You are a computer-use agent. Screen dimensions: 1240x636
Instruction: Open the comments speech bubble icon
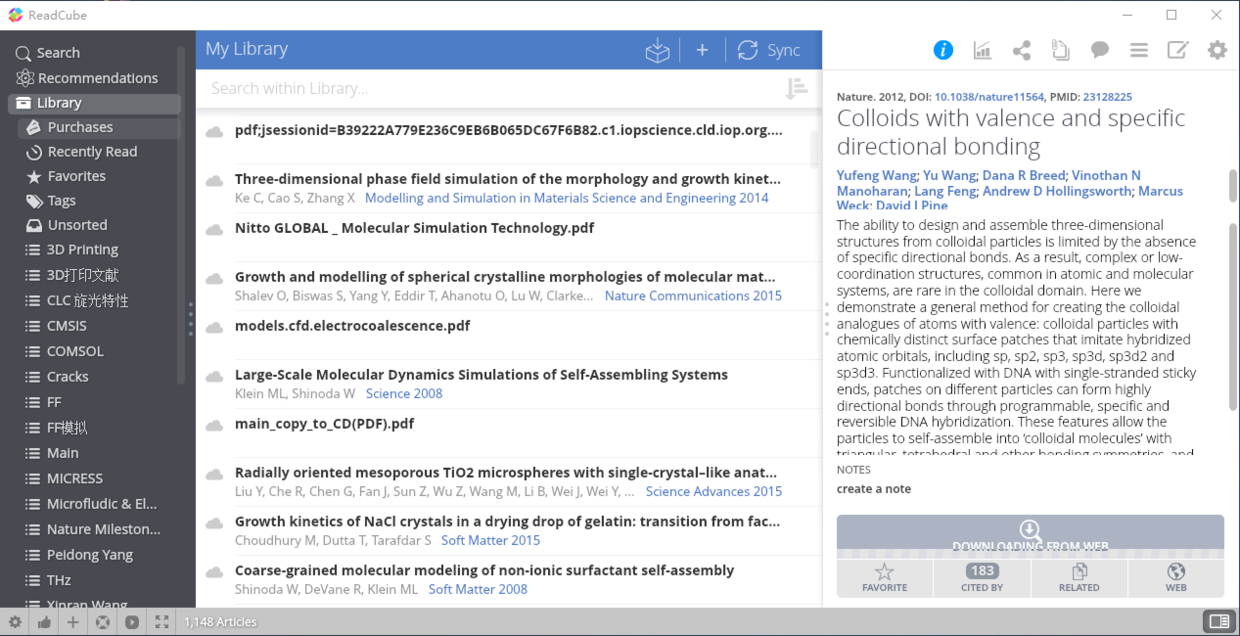[1099, 50]
